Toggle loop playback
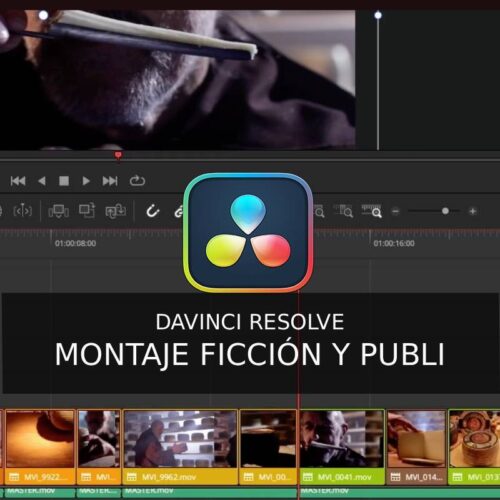Screen dimensions: 500x500 click(x=137, y=181)
